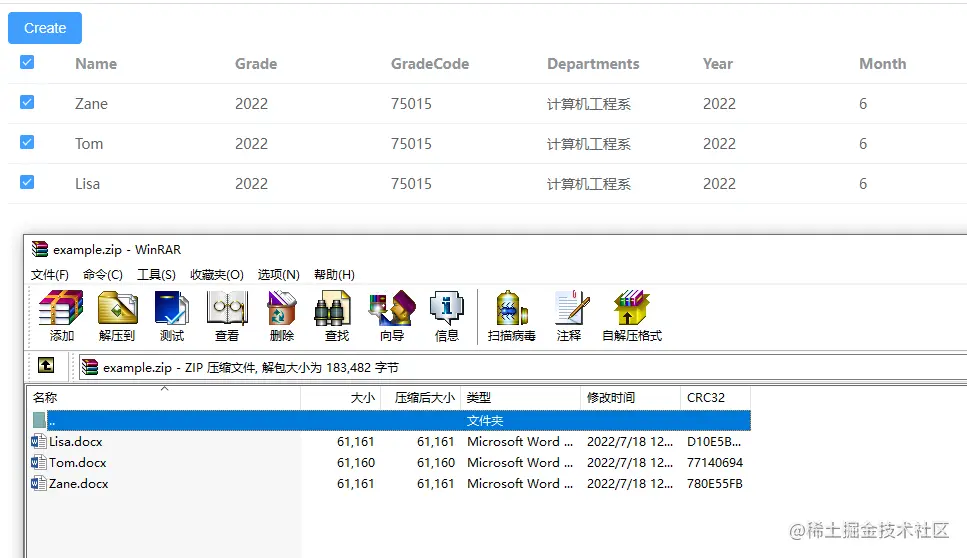Sort by the 修改时间 column header
The image size is (967, 558).
pyautogui.click(x=630, y=398)
